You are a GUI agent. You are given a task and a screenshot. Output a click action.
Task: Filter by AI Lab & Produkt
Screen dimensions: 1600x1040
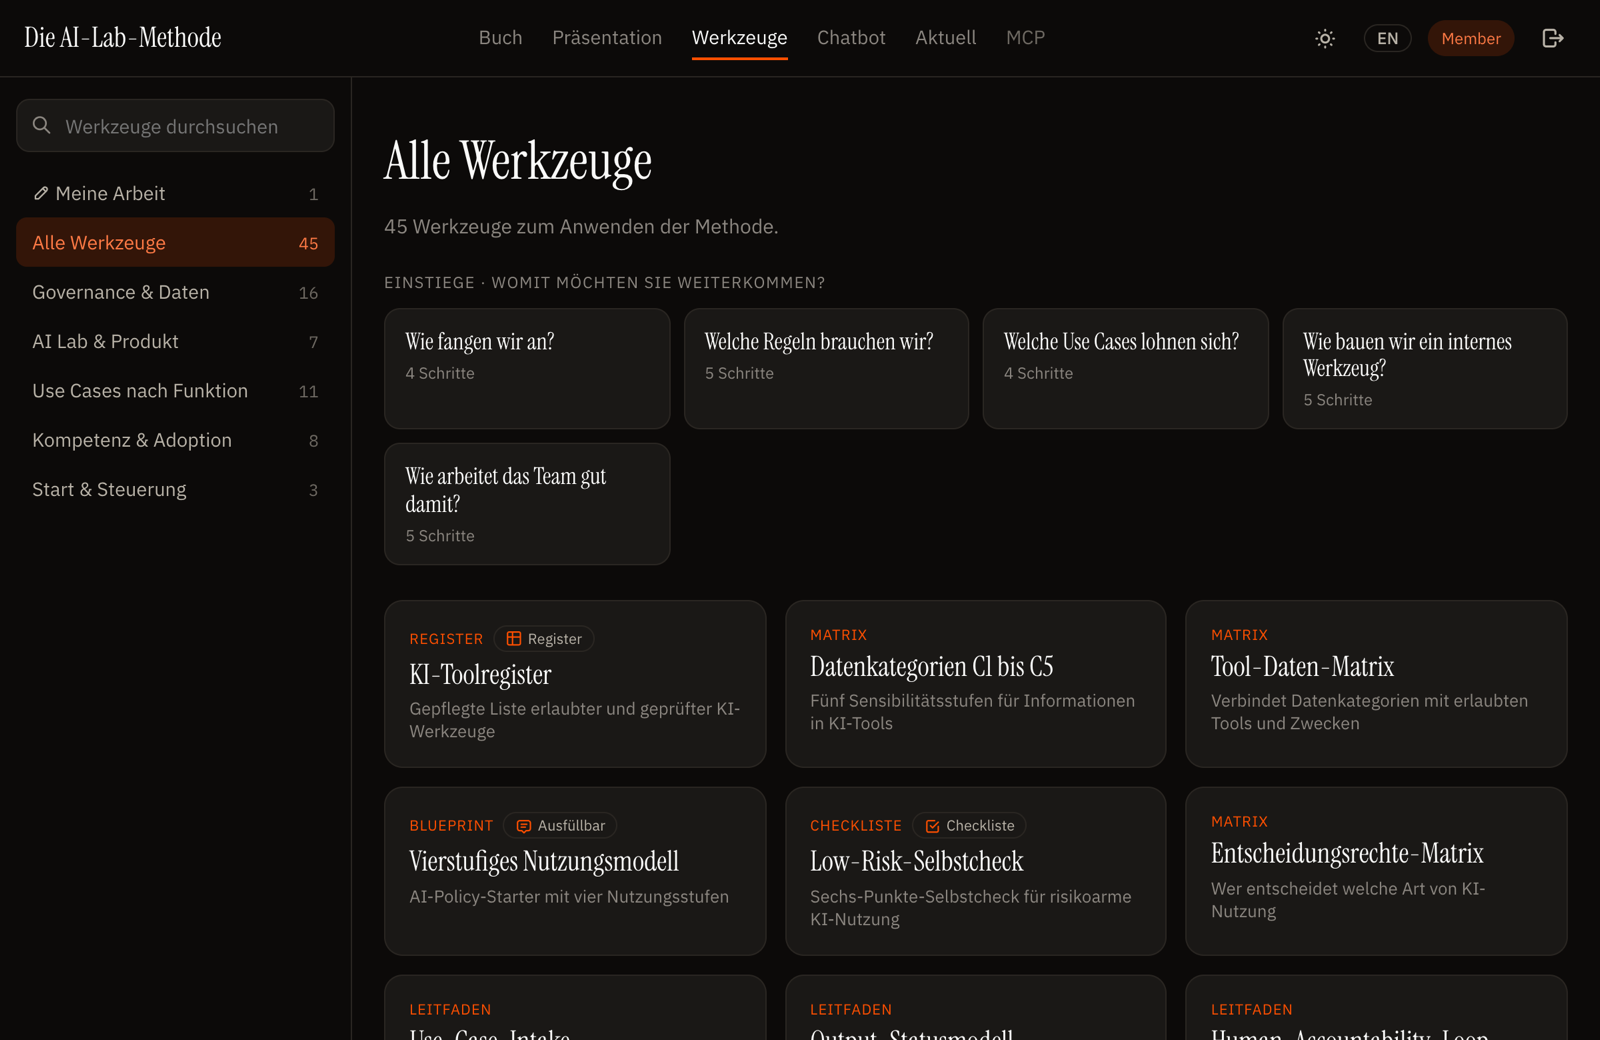coord(175,341)
